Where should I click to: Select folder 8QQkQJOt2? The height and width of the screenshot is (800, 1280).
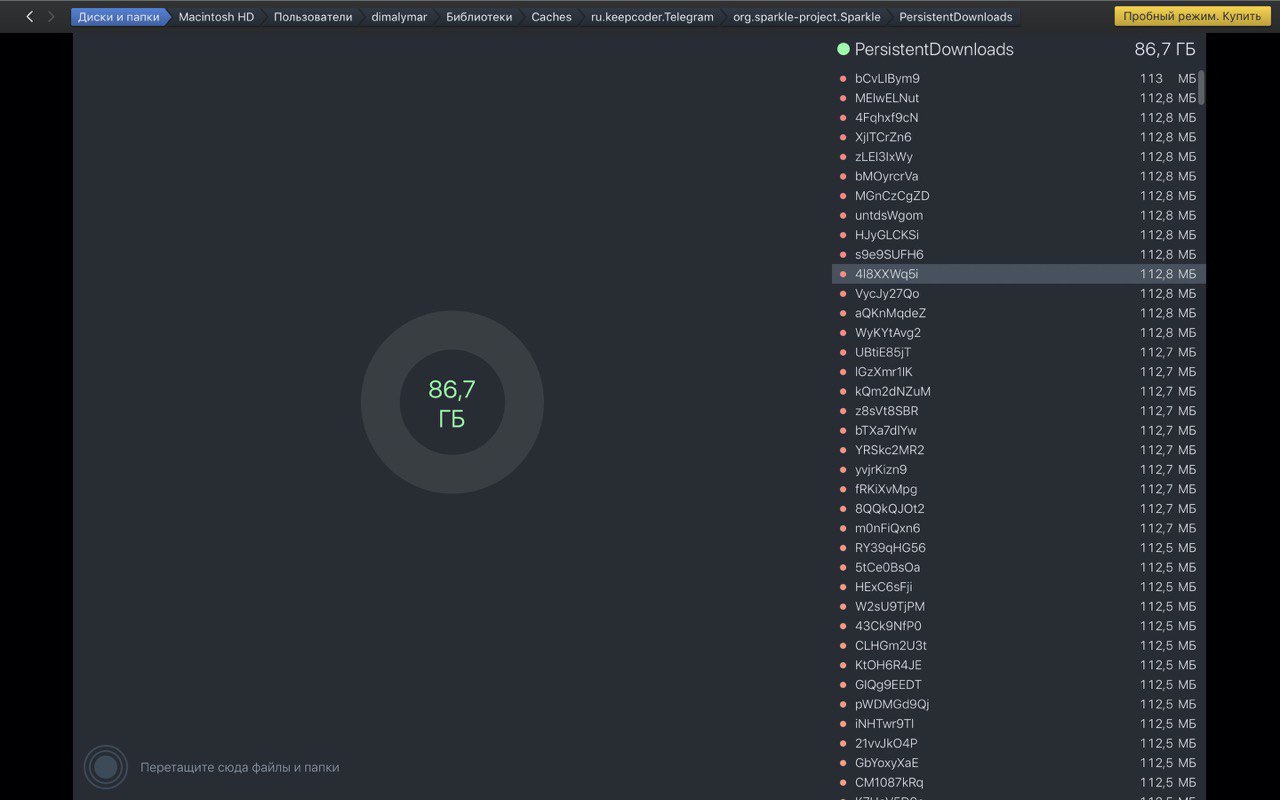click(1019, 508)
